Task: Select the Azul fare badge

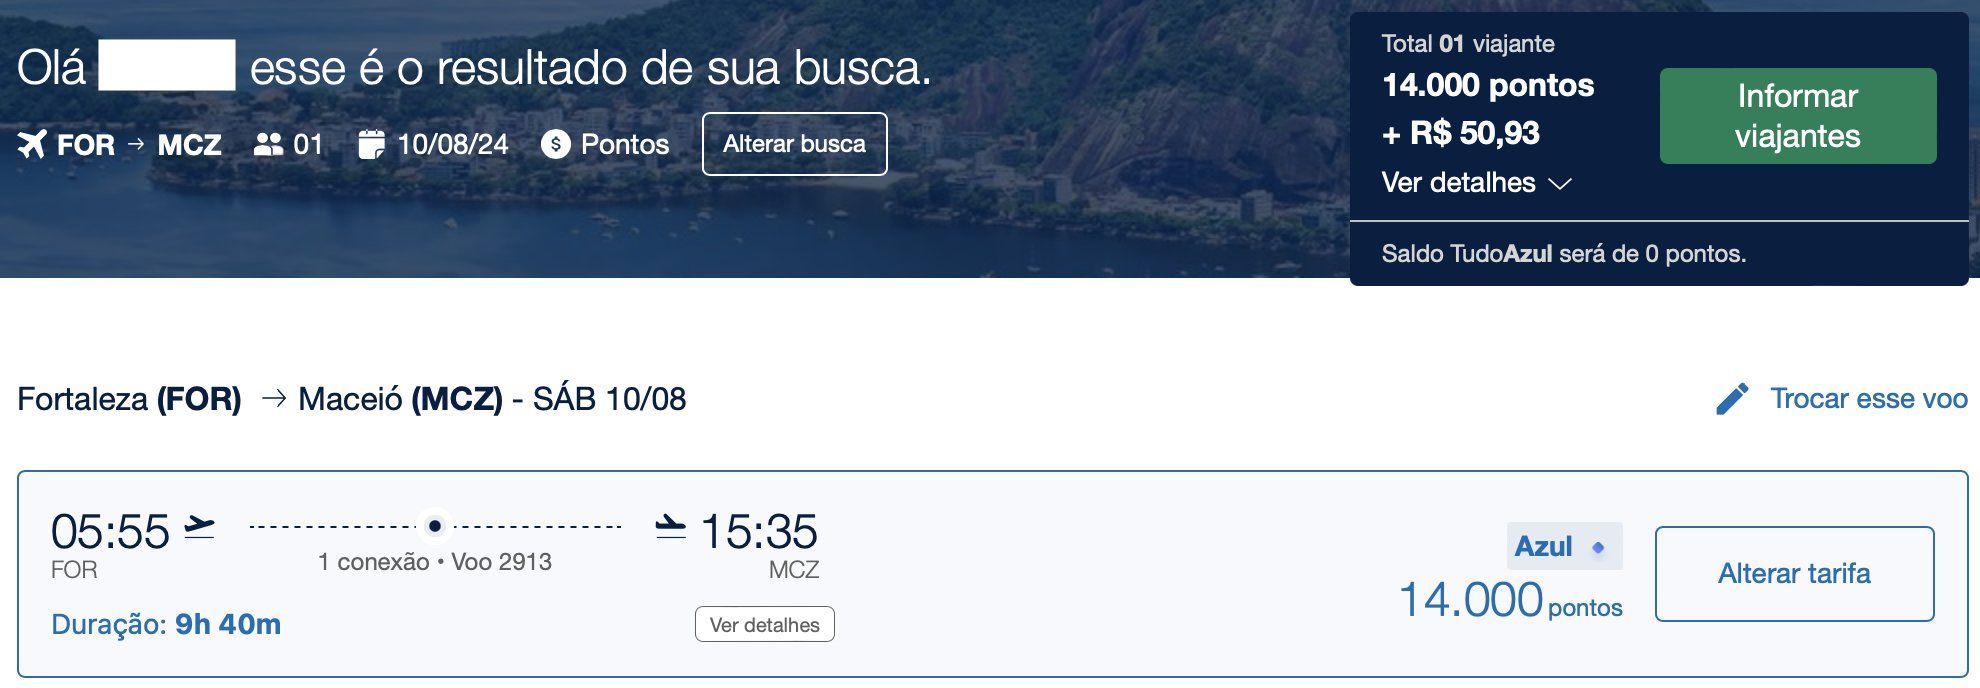Action: [x=1564, y=546]
